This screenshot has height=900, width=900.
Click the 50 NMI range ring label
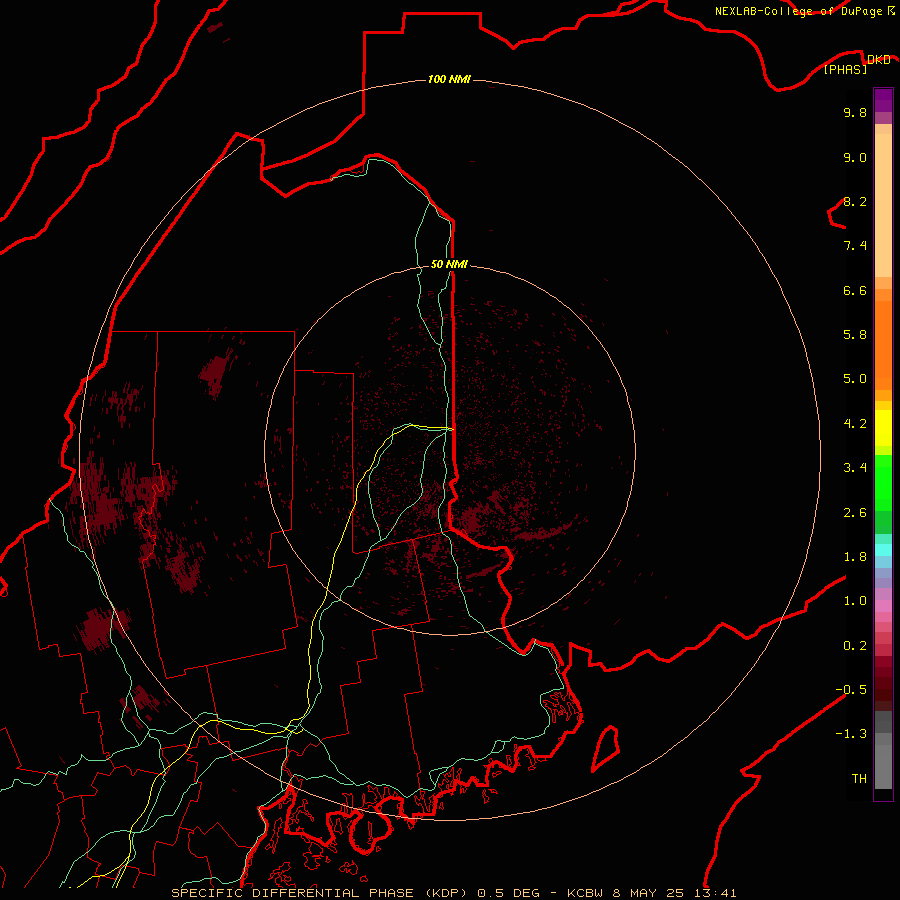[449, 264]
